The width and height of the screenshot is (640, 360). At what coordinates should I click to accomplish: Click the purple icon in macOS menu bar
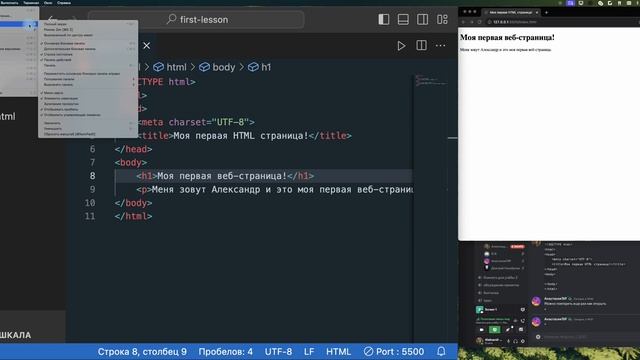[x=570, y=3]
